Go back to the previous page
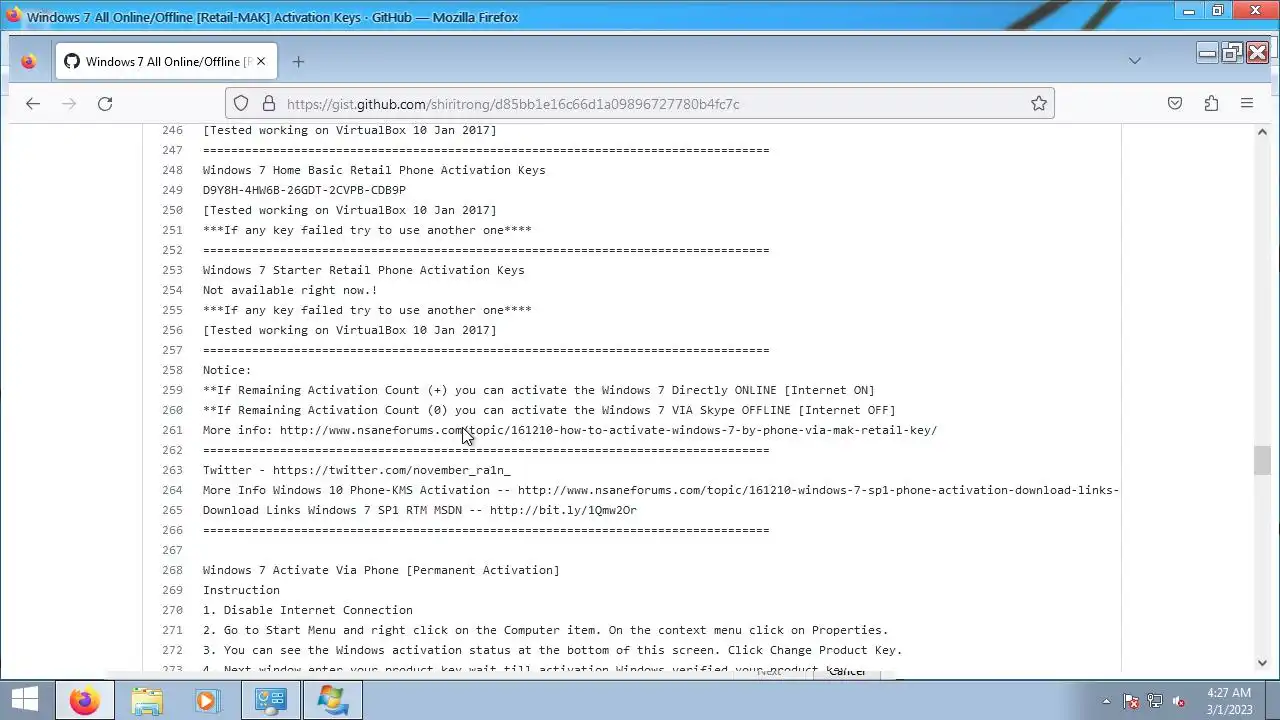The height and width of the screenshot is (720, 1280). pyautogui.click(x=33, y=103)
